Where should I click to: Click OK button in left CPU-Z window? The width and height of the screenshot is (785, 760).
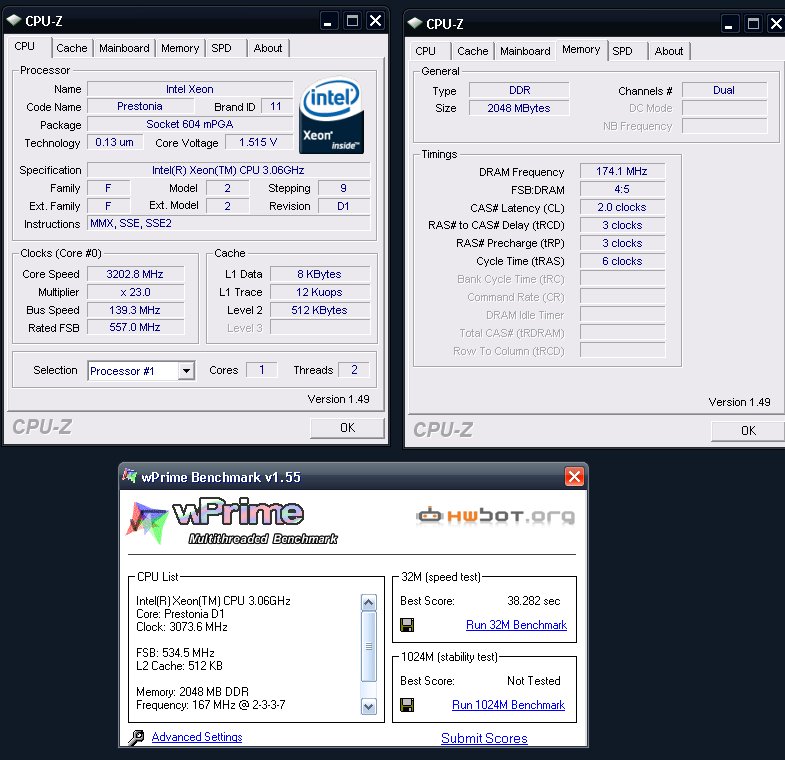pos(347,428)
